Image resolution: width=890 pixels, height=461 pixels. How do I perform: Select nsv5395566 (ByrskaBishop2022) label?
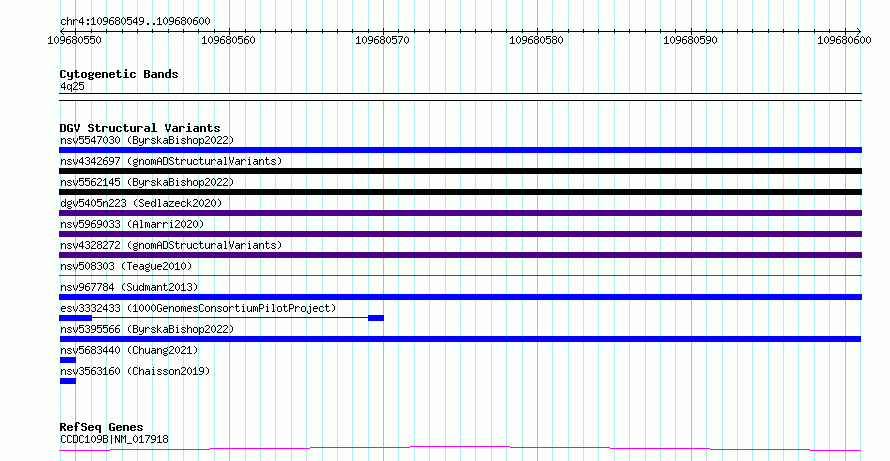click(x=147, y=329)
